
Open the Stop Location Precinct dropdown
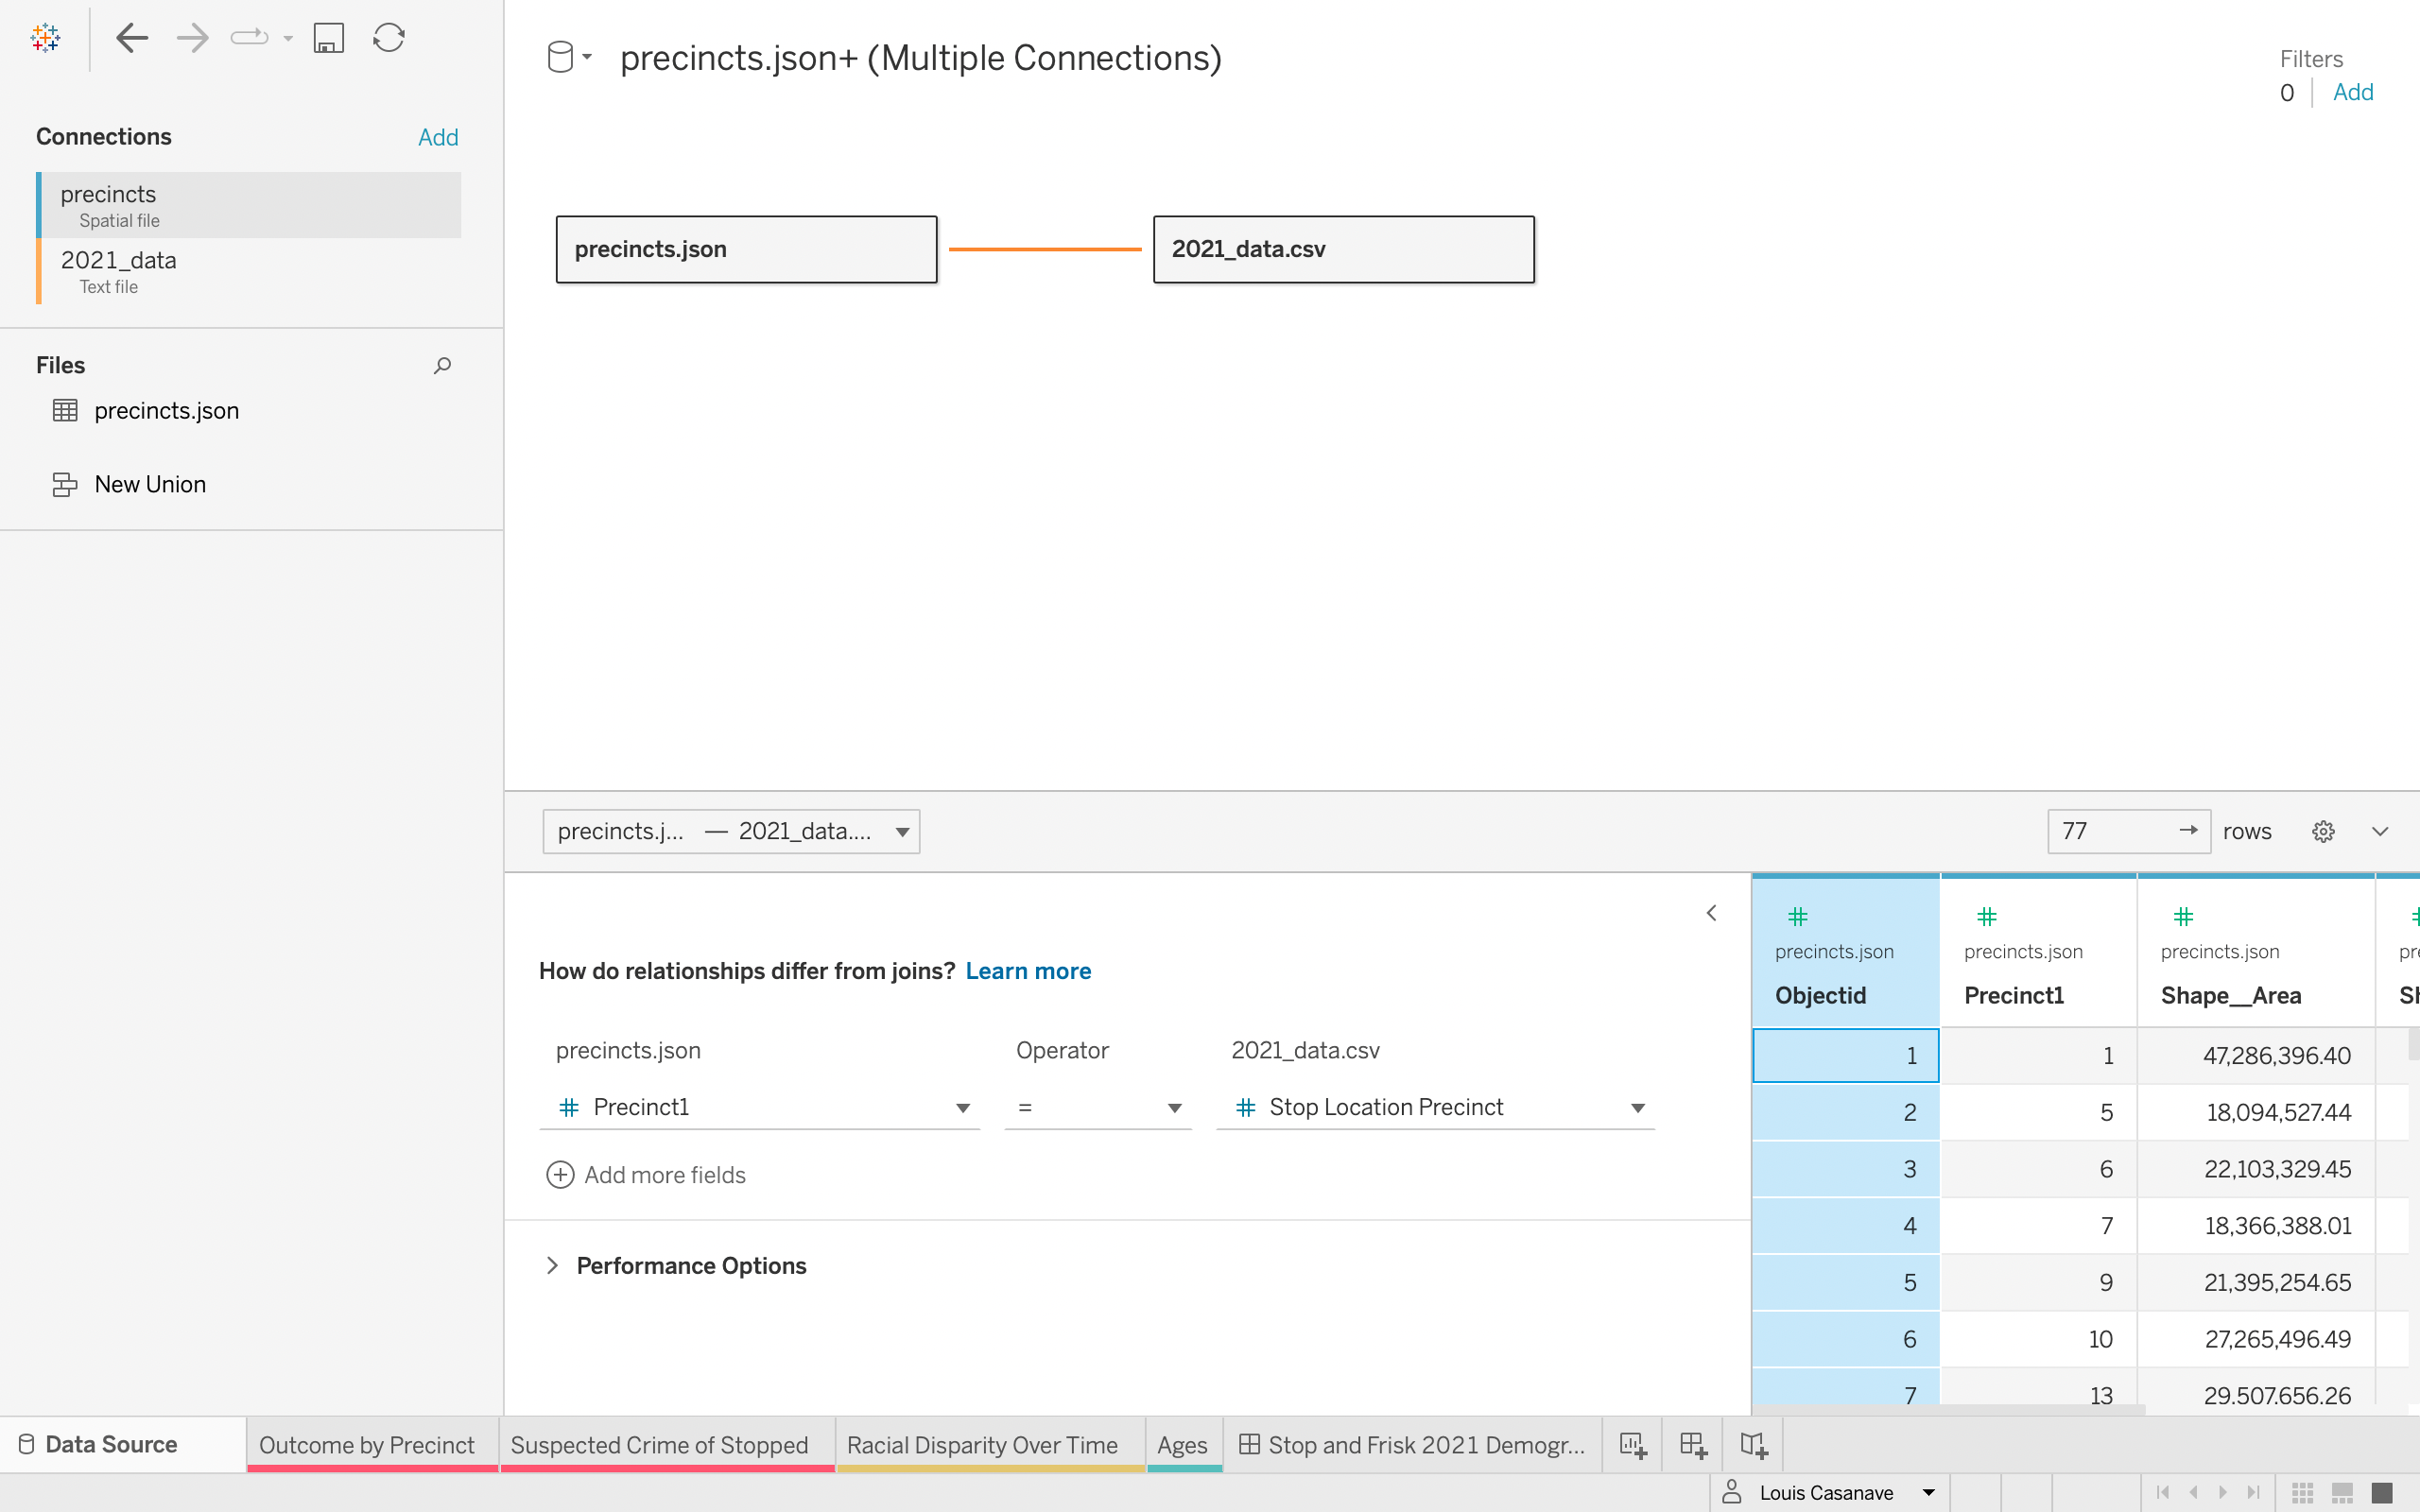point(1637,1108)
